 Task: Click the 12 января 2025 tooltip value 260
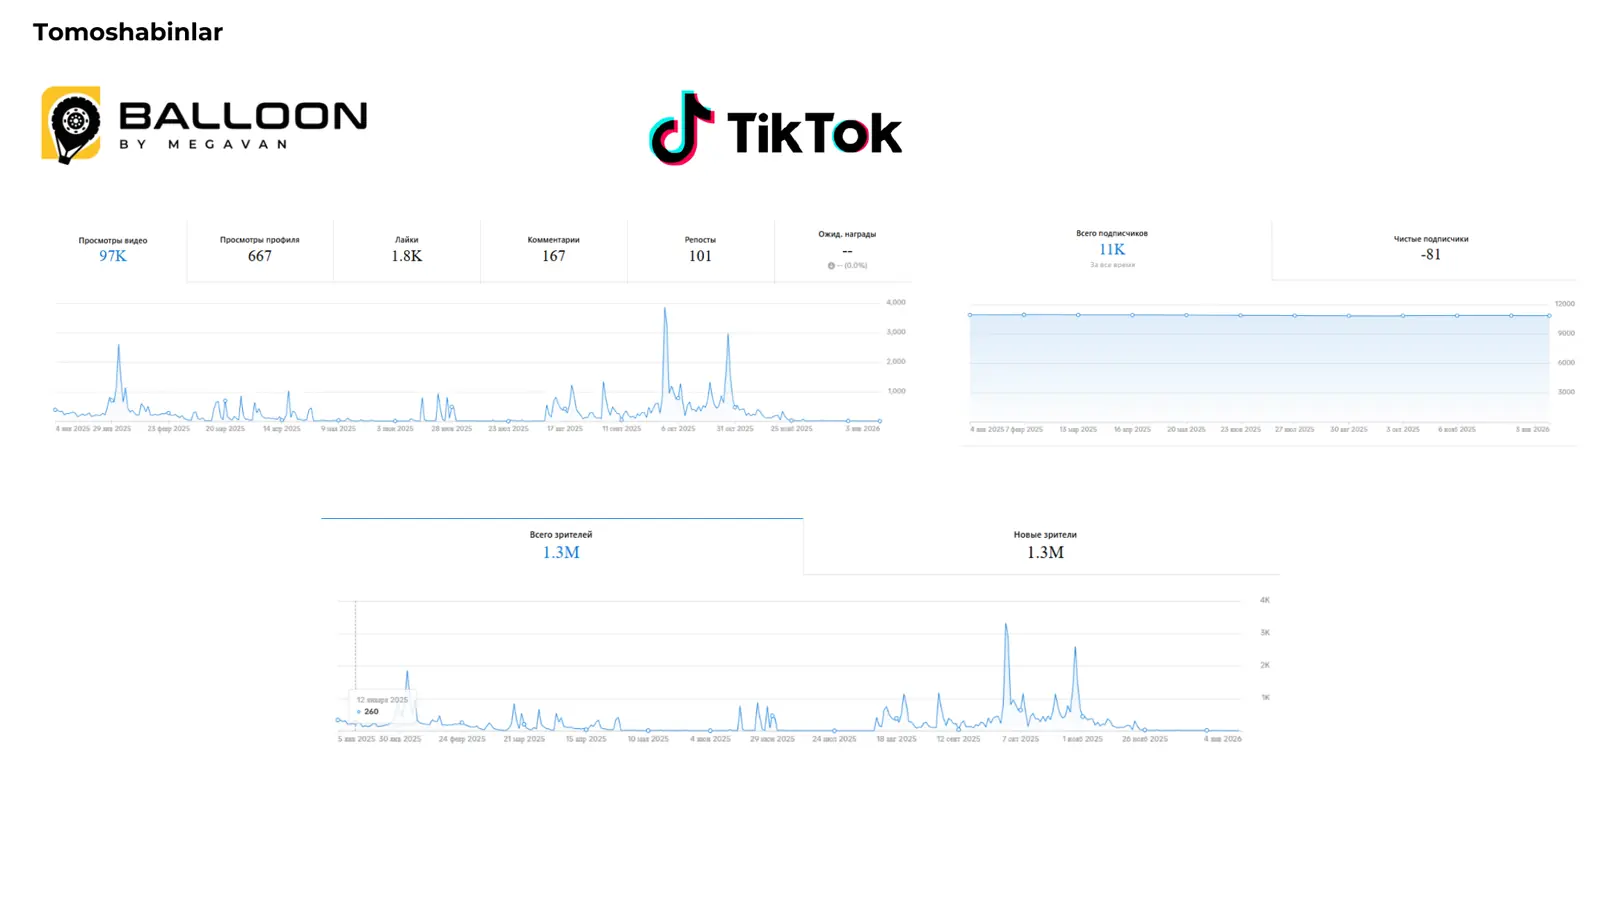click(368, 712)
